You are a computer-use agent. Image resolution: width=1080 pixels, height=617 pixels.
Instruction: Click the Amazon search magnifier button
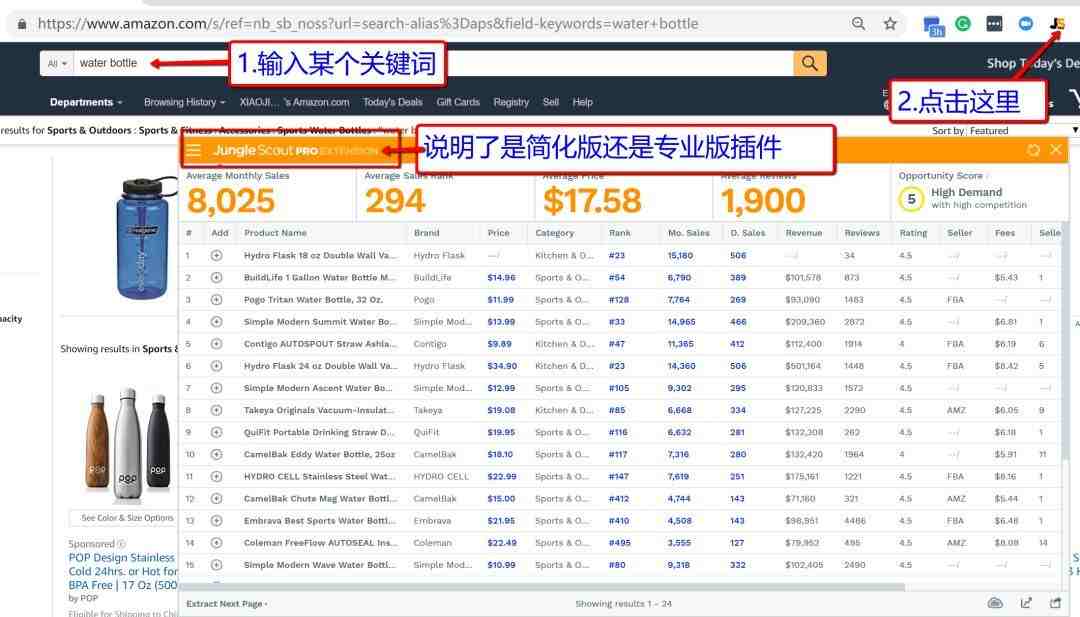coord(810,63)
